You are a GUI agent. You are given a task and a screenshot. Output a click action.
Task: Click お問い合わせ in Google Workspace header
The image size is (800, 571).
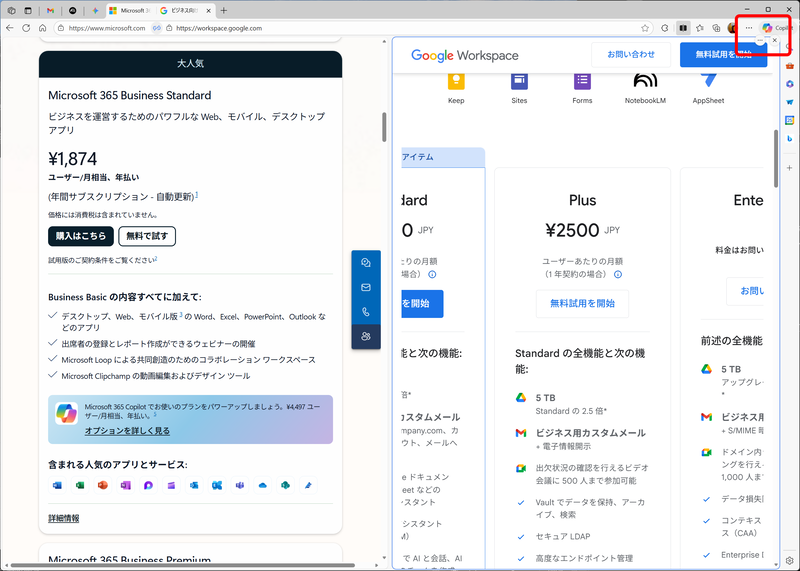[x=631, y=54]
